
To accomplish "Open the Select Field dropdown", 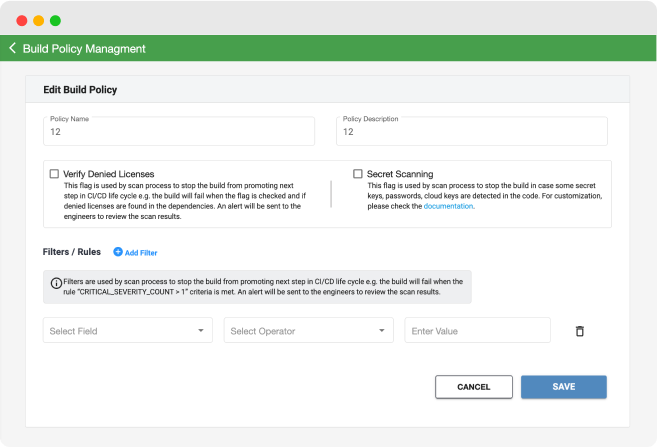I will 127,331.
